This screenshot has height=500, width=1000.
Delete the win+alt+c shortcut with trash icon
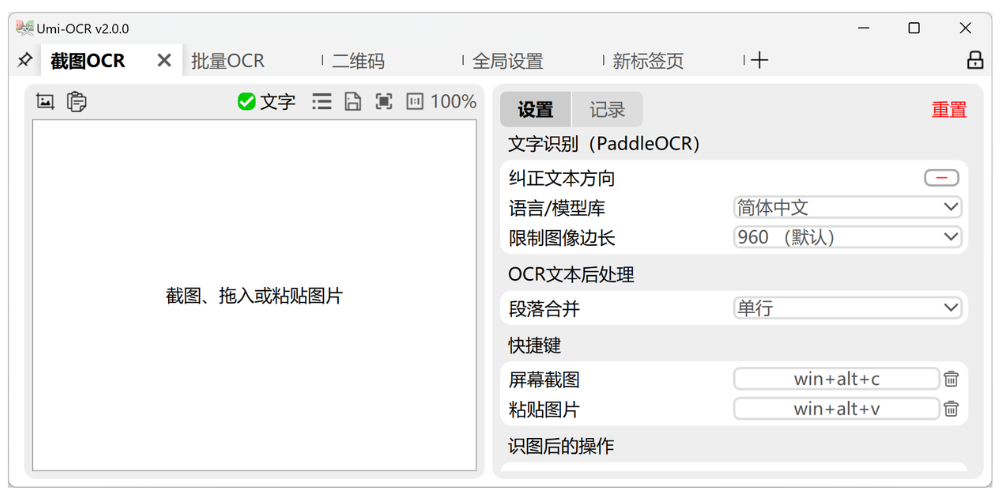tap(951, 379)
